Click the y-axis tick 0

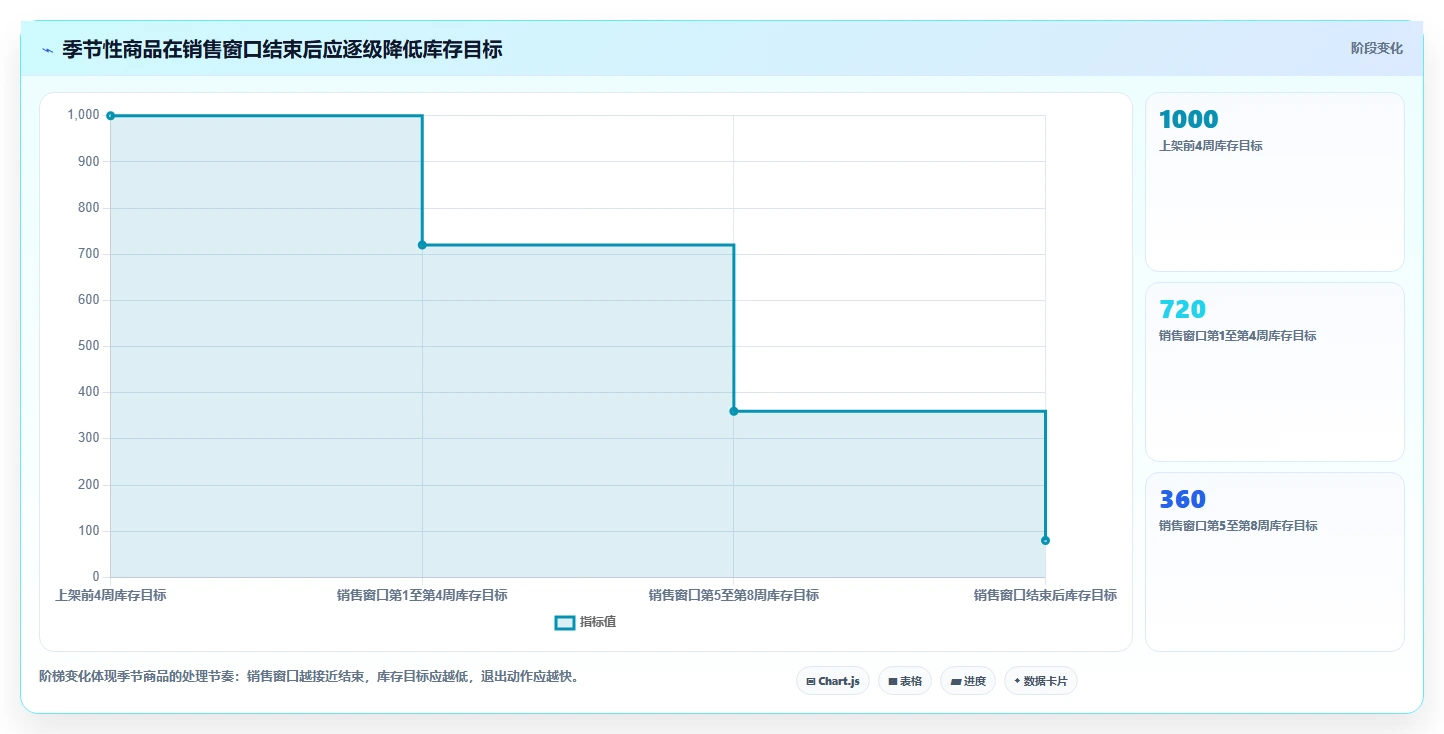point(96,577)
